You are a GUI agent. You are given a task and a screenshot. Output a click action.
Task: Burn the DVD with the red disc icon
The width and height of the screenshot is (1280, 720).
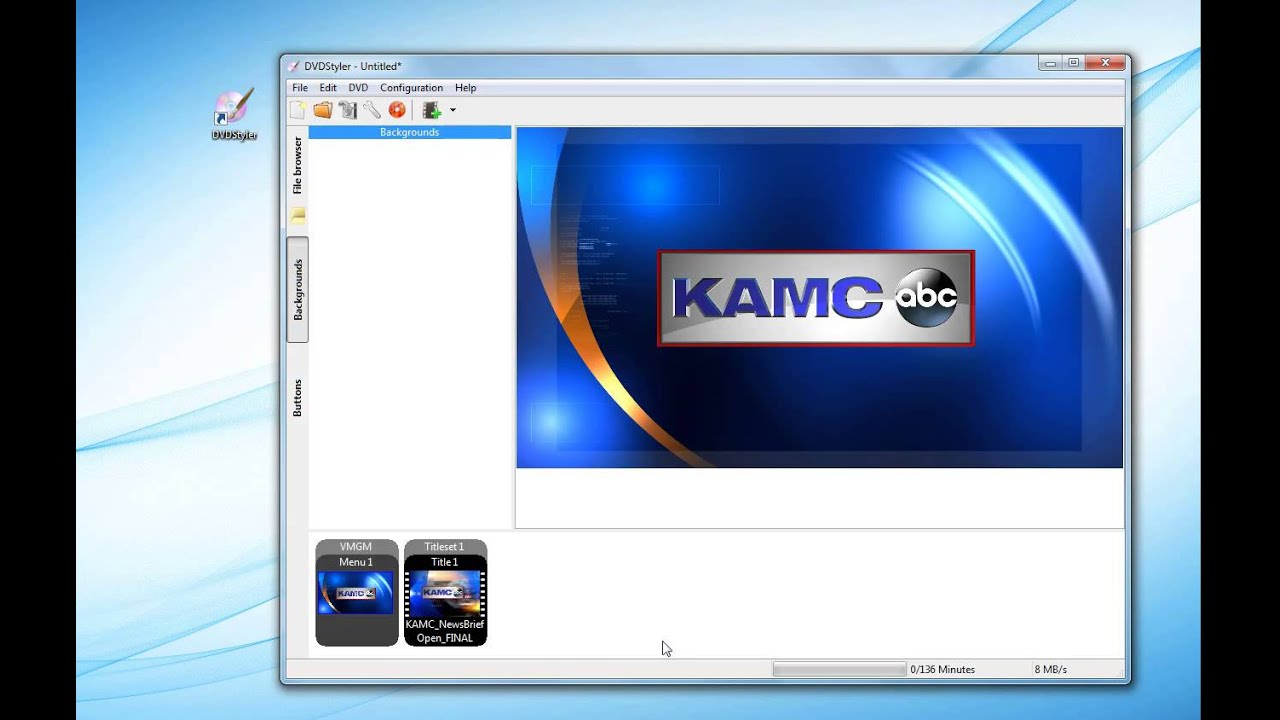coord(397,110)
